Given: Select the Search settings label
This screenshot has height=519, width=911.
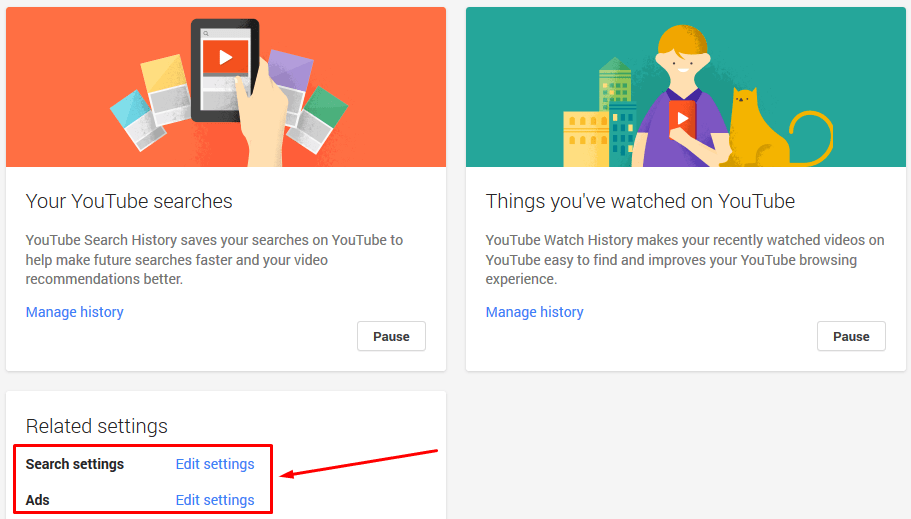Looking at the screenshot, I should click(75, 464).
